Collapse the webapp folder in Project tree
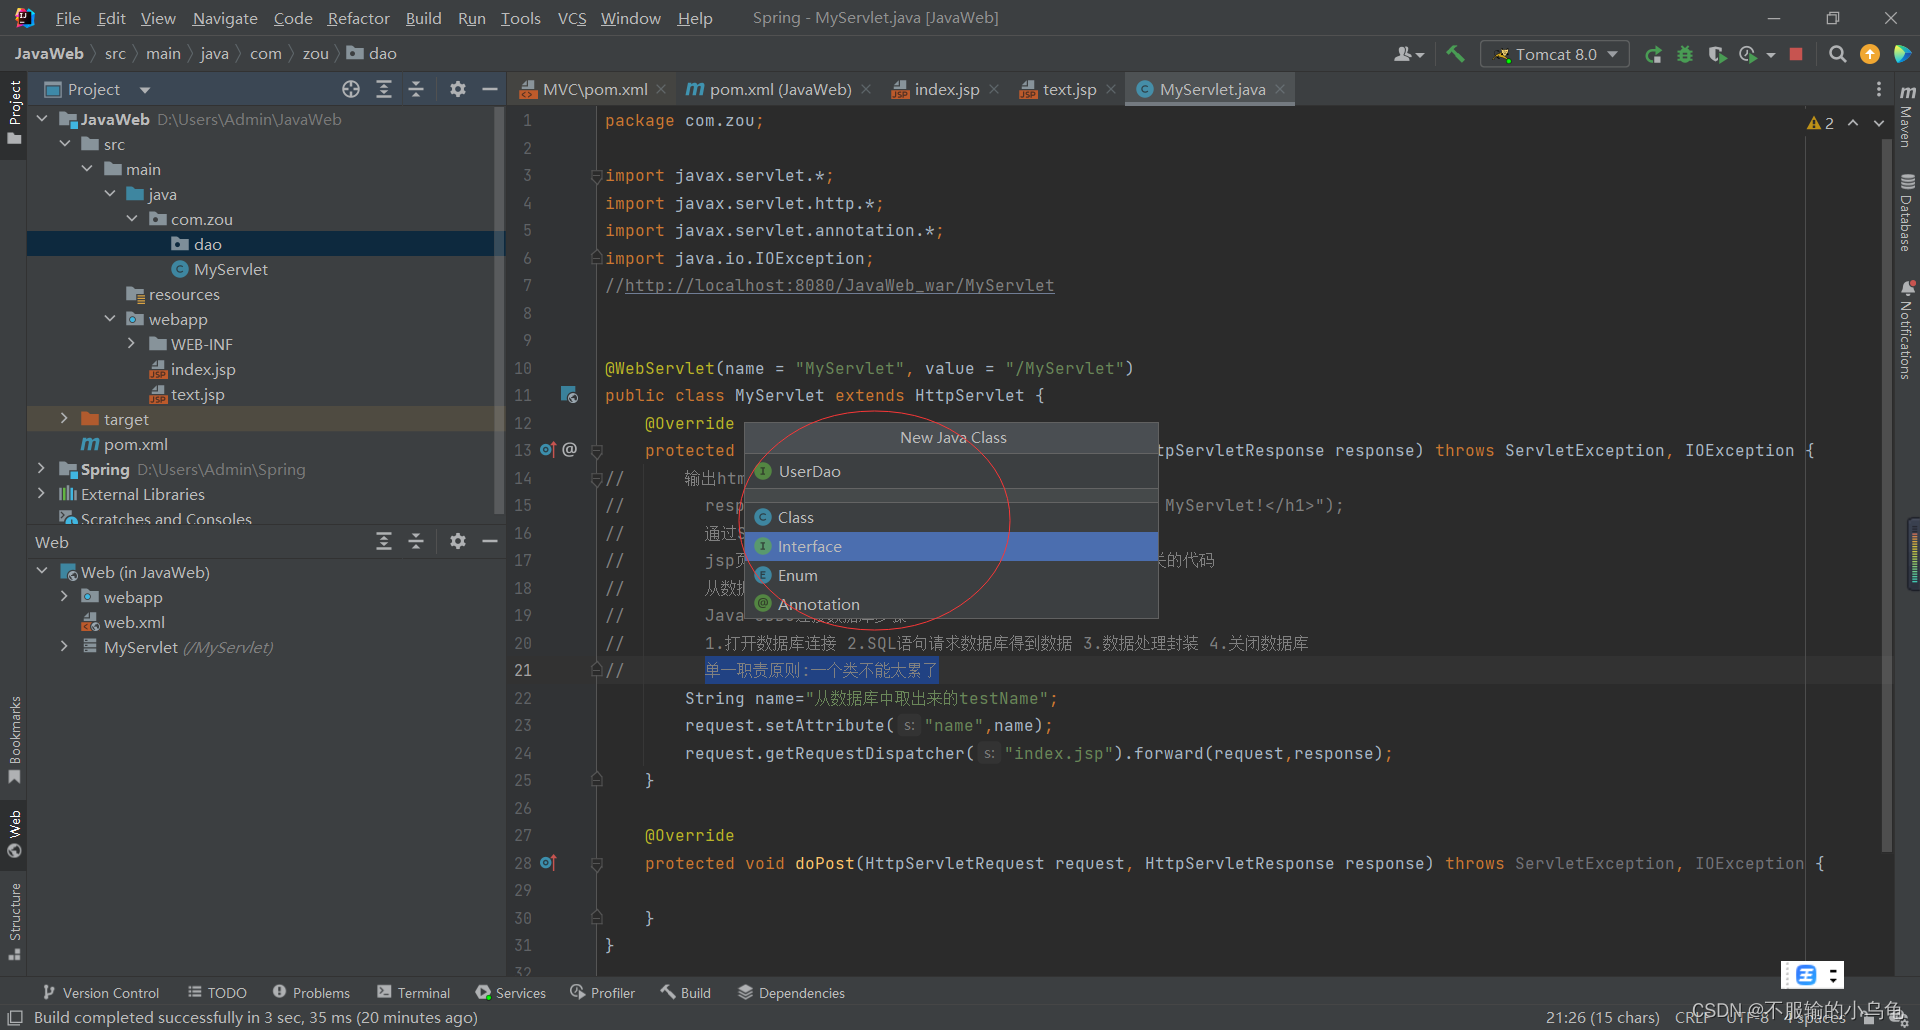 click(109, 319)
